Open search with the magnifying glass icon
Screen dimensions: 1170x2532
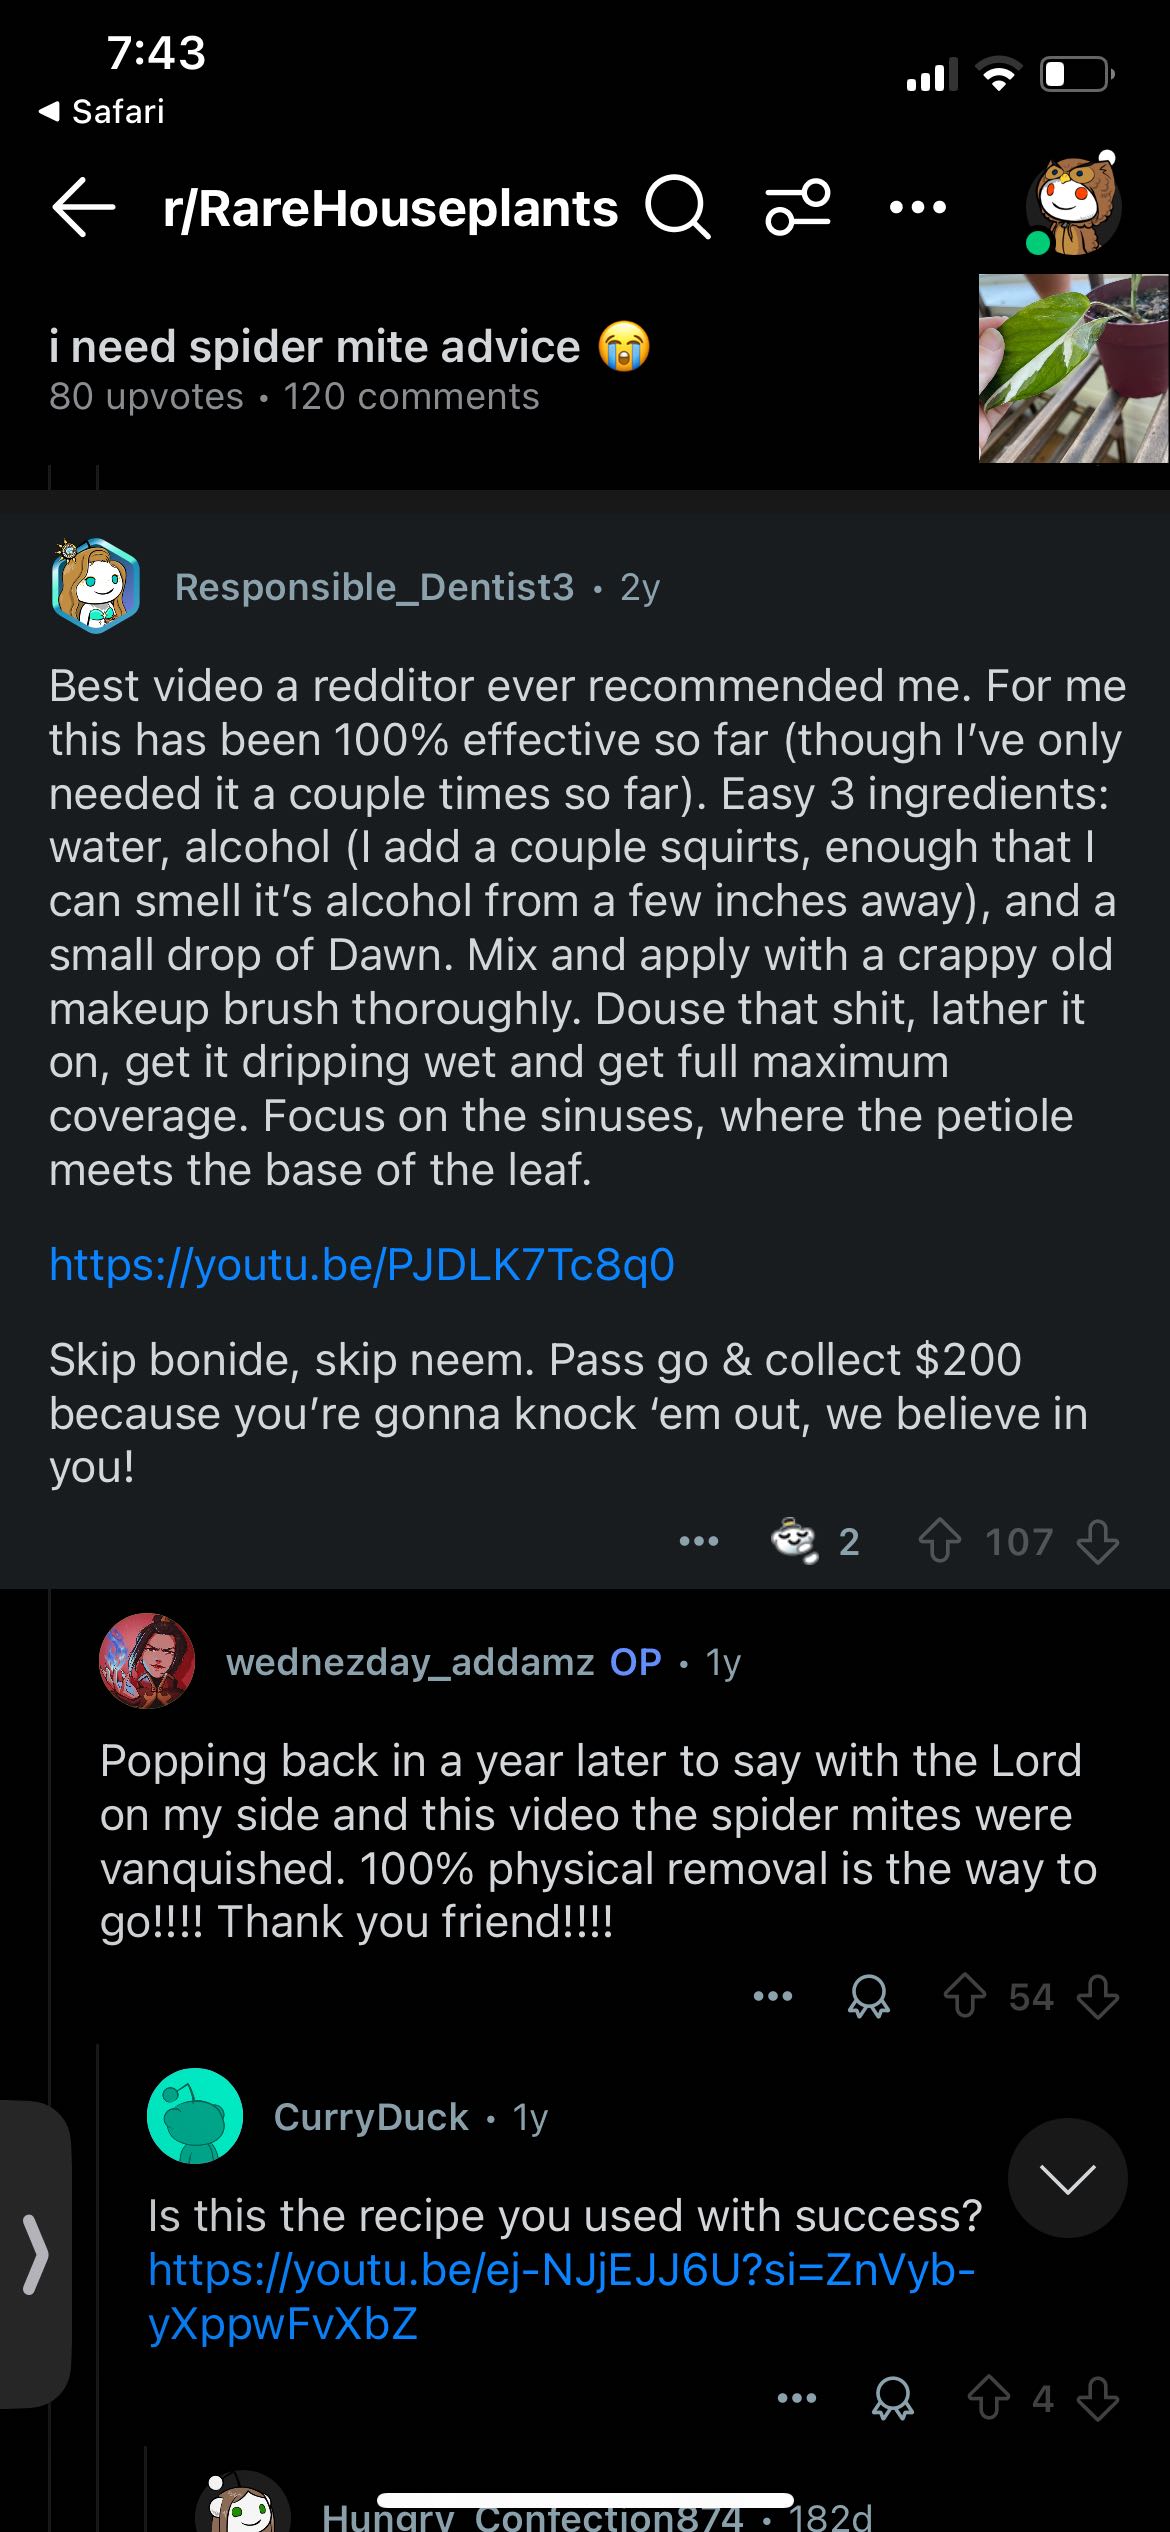coord(677,208)
